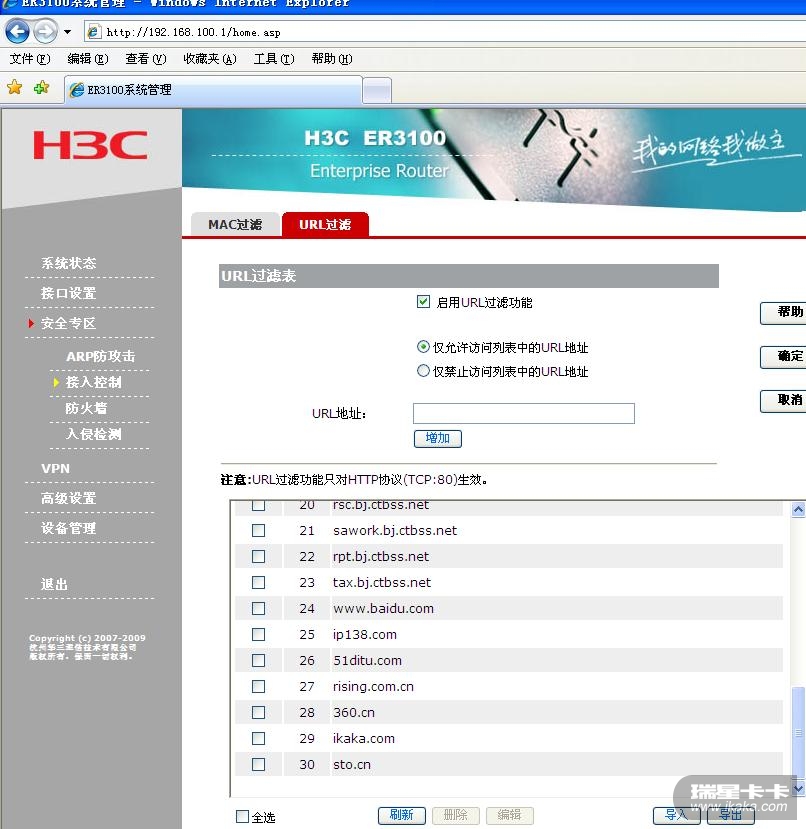
Task: Check the box for row 25 ip138.com
Action: (x=259, y=634)
